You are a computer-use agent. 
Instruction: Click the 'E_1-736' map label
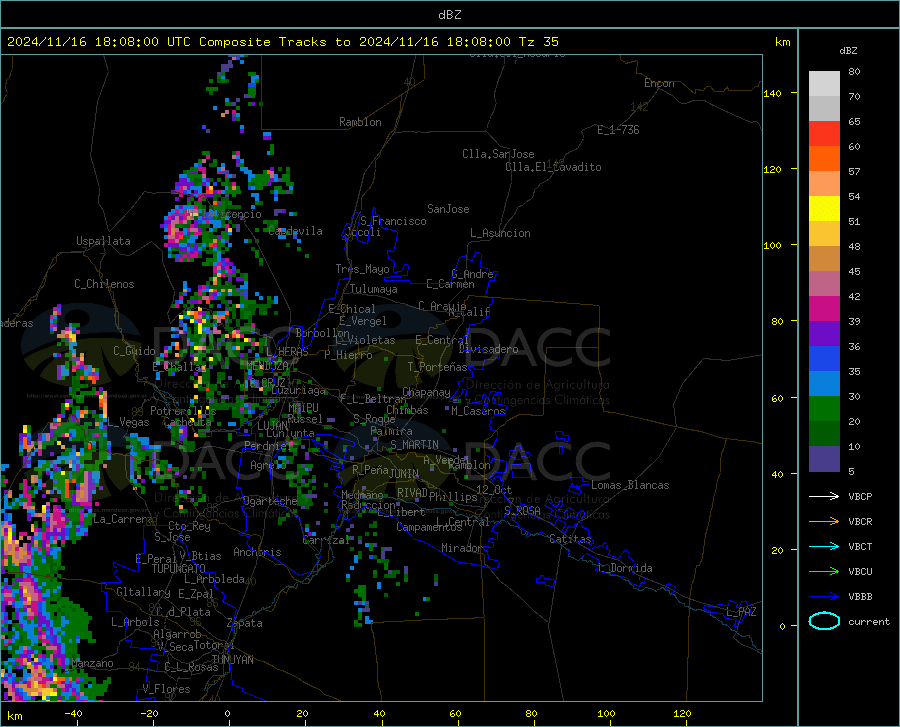tap(618, 130)
